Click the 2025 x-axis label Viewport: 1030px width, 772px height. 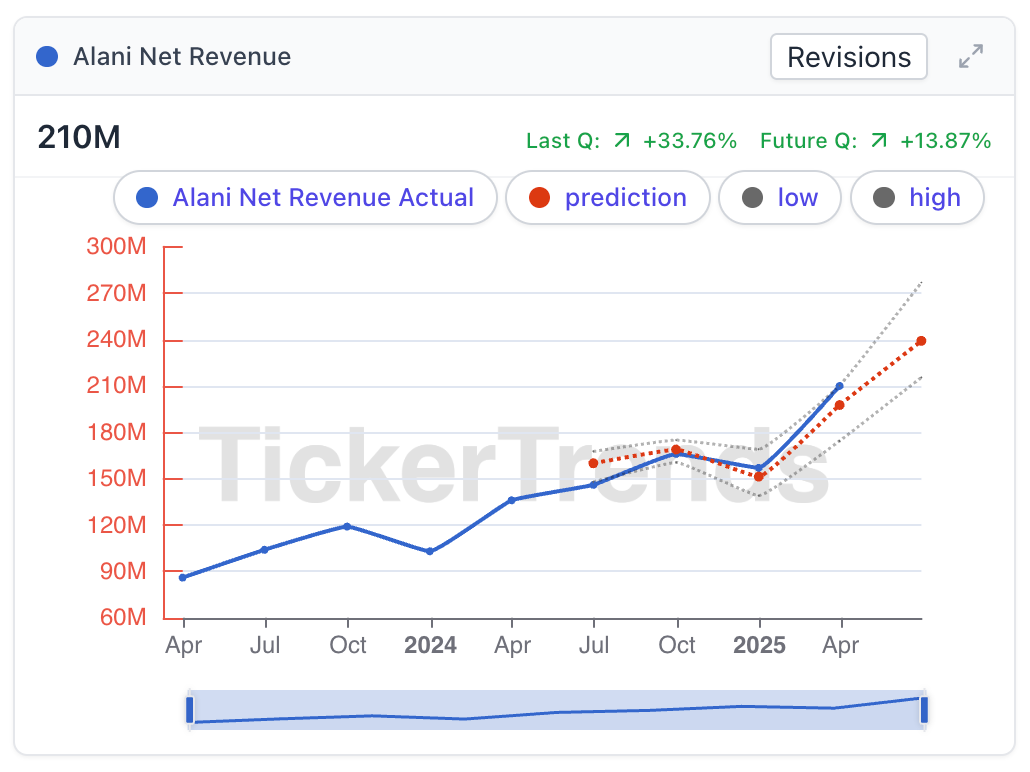pos(759,645)
